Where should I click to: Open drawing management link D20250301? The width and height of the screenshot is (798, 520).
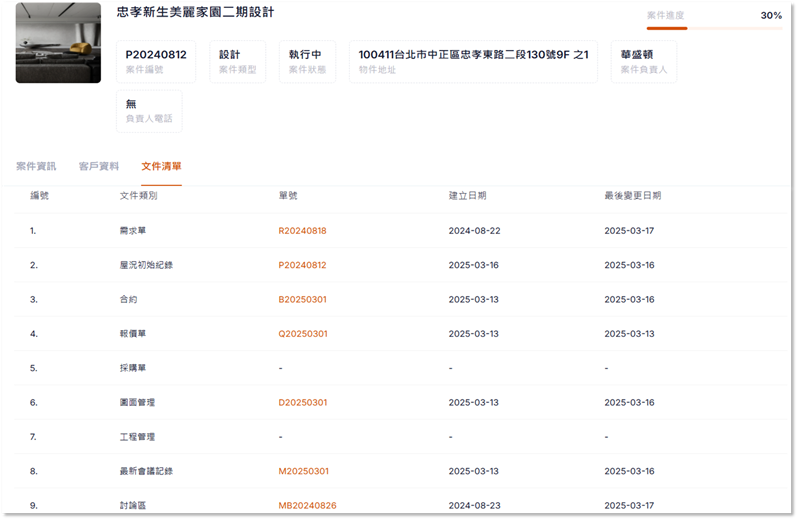302,403
